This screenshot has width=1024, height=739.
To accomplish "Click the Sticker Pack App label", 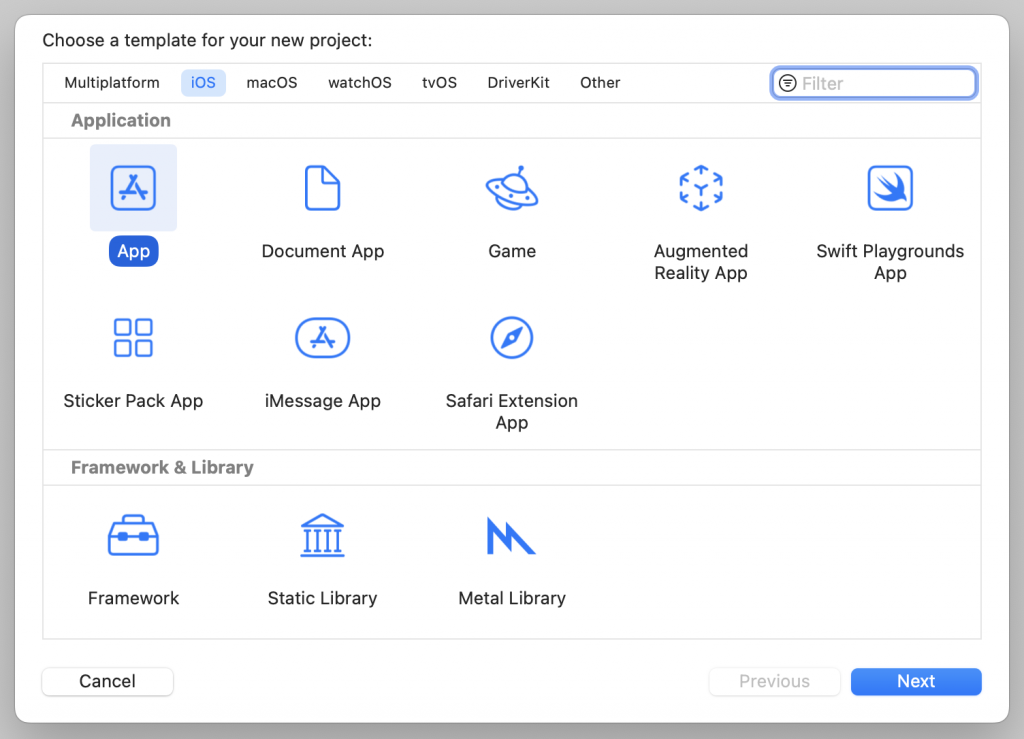I will [x=133, y=401].
